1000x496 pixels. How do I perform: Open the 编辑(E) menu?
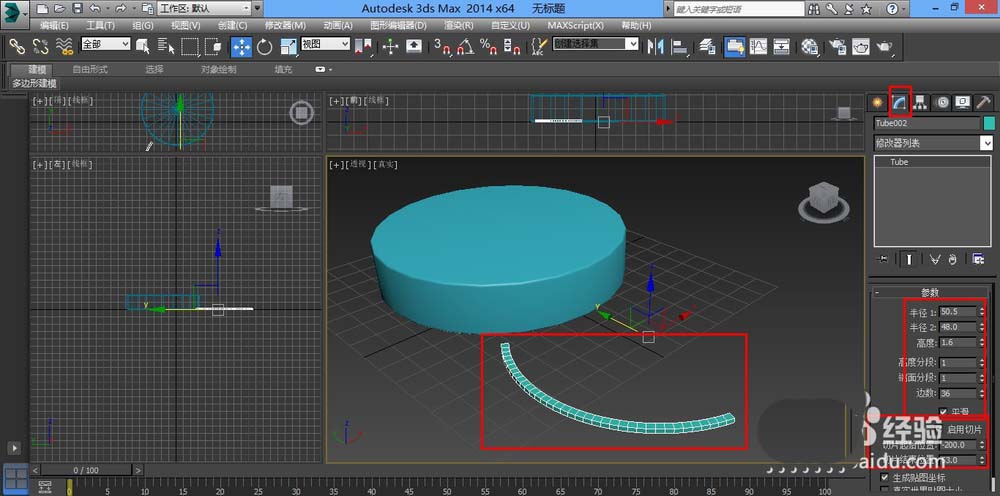tap(54, 26)
